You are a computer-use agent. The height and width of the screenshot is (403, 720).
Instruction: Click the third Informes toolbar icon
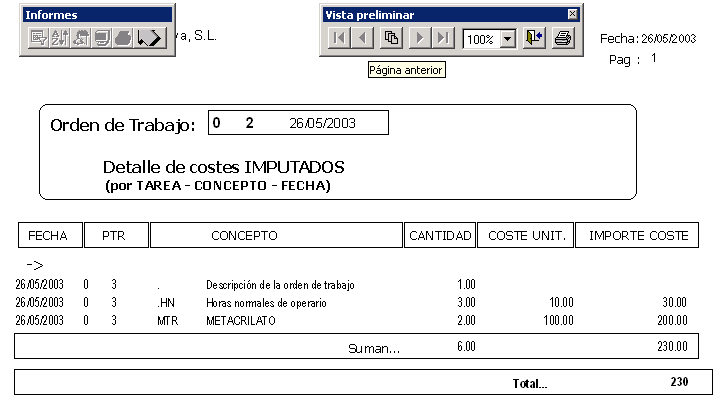(x=80, y=39)
